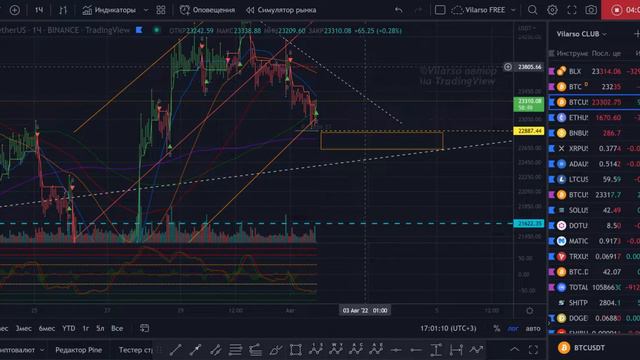Set the chart range to 5л
The width and height of the screenshot is (640, 360).
[x=100, y=328]
